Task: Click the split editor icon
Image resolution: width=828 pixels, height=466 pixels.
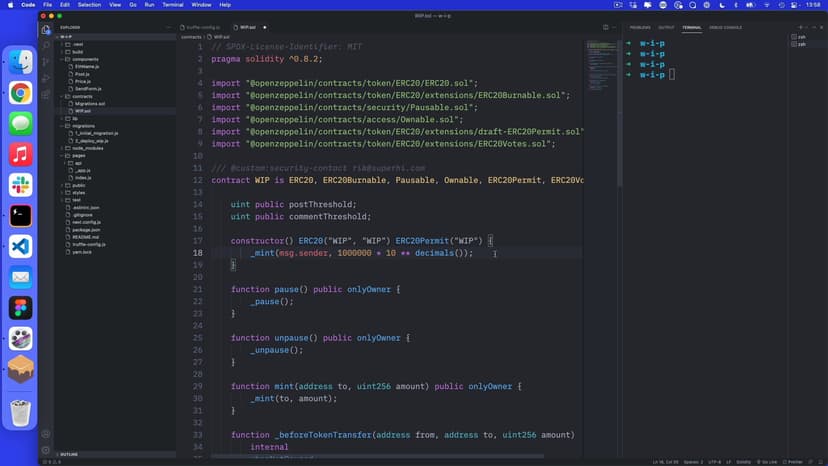Action: click(606, 27)
